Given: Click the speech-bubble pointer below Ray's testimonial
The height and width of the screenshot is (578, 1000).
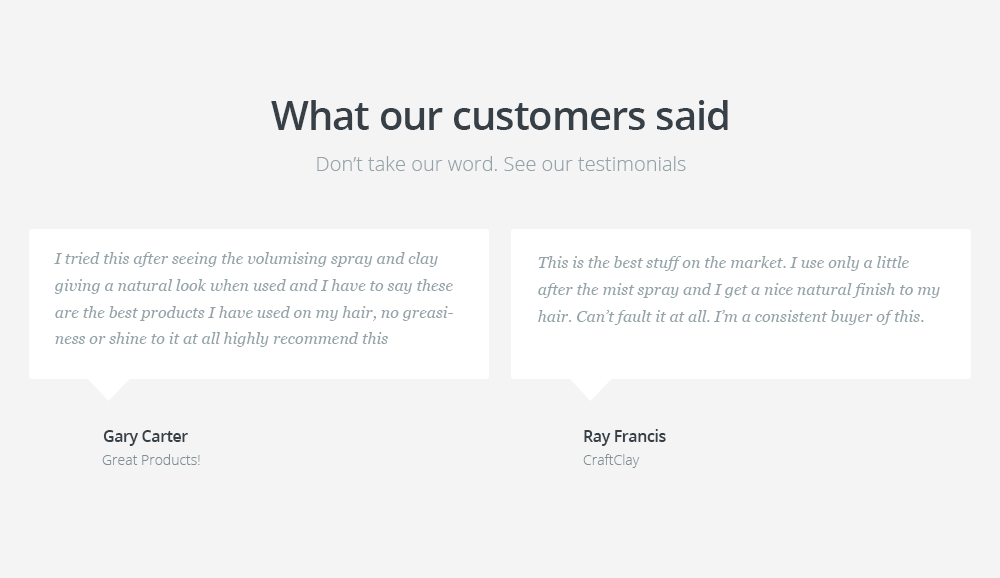Looking at the screenshot, I should [590, 389].
